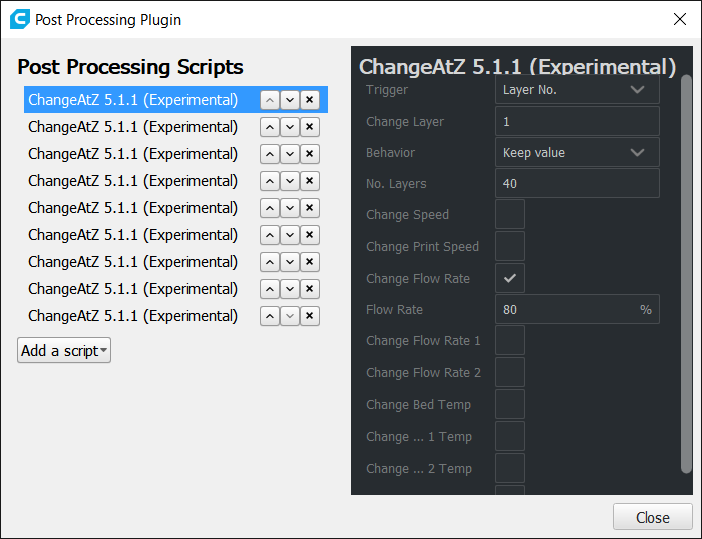This screenshot has height=539, width=702.
Task: Open the Behavior dropdown showing Keep value
Action: (577, 152)
